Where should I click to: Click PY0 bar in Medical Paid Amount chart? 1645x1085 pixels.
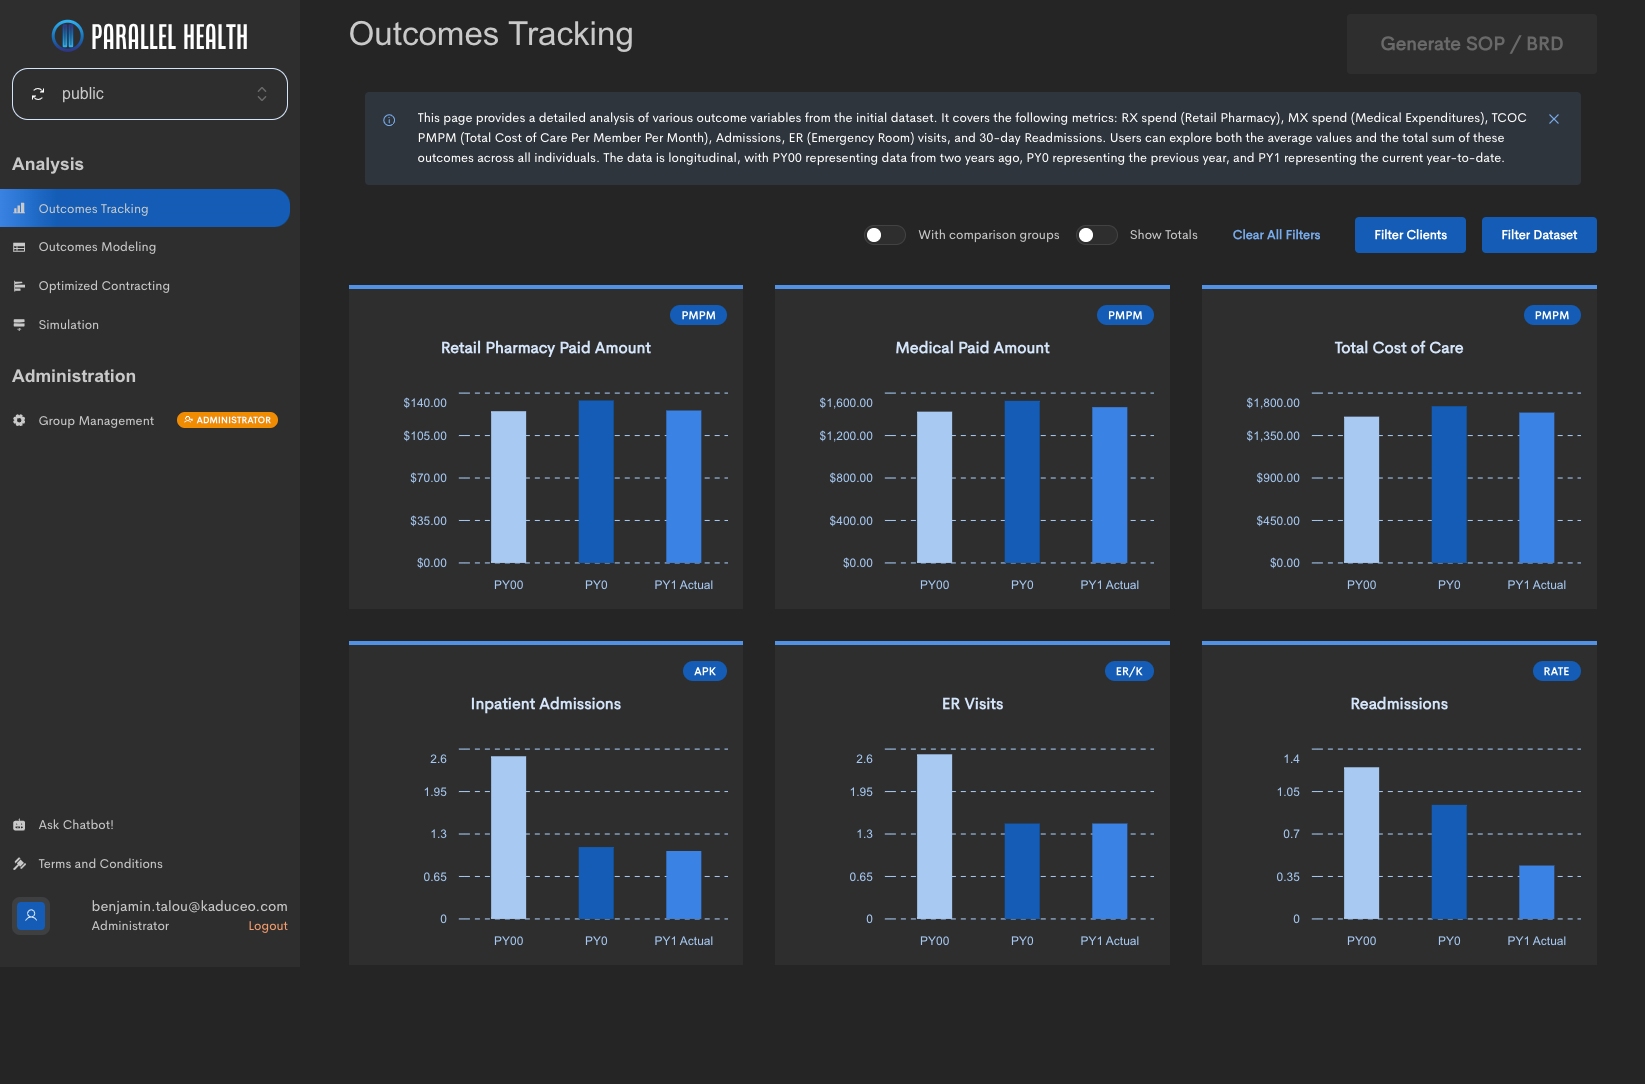pos(1022,482)
